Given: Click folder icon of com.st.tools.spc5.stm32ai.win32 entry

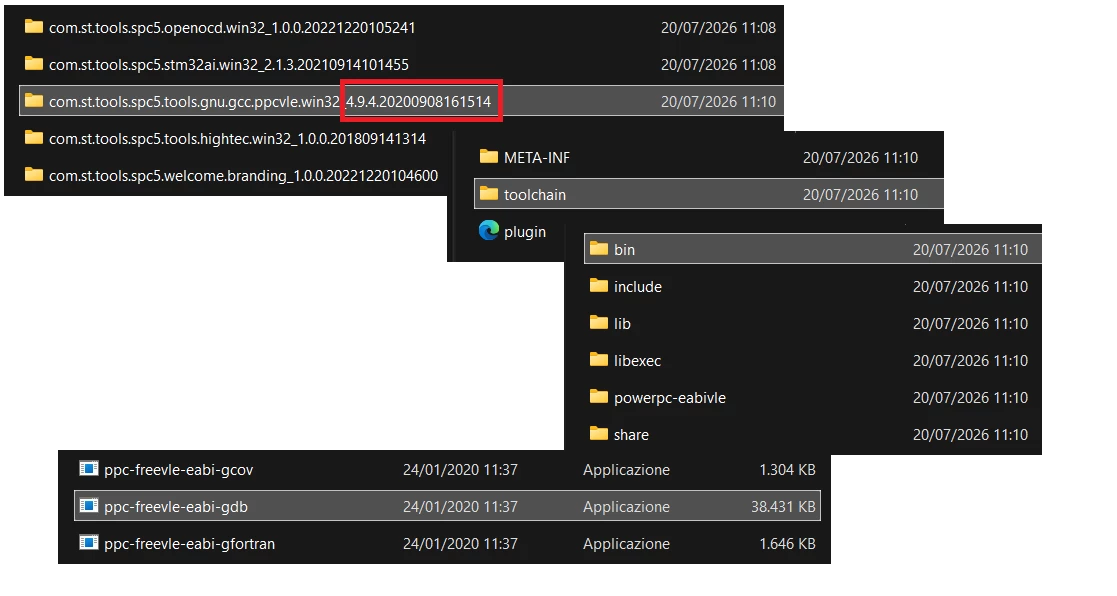Looking at the screenshot, I should pyautogui.click(x=33, y=63).
